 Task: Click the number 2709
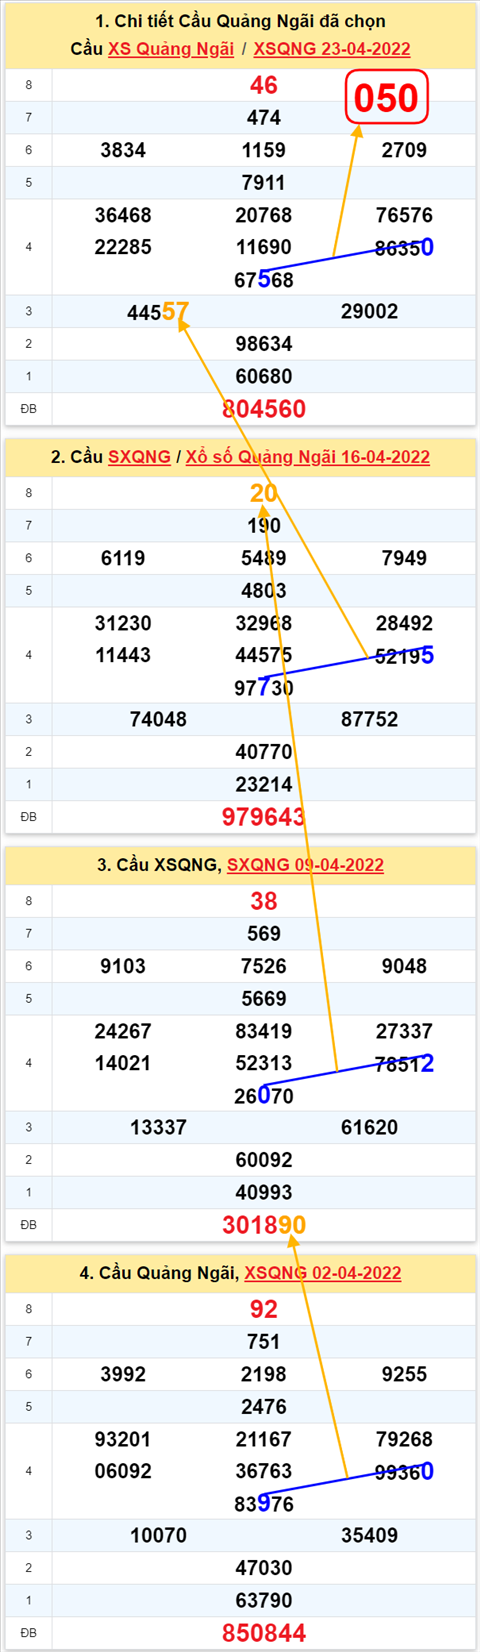pos(405,150)
